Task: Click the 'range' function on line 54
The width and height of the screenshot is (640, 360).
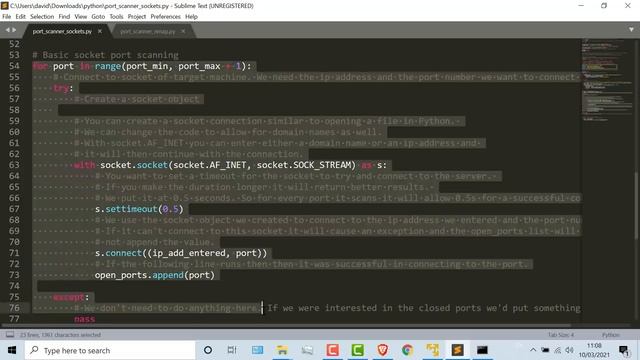Action: point(108,66)
